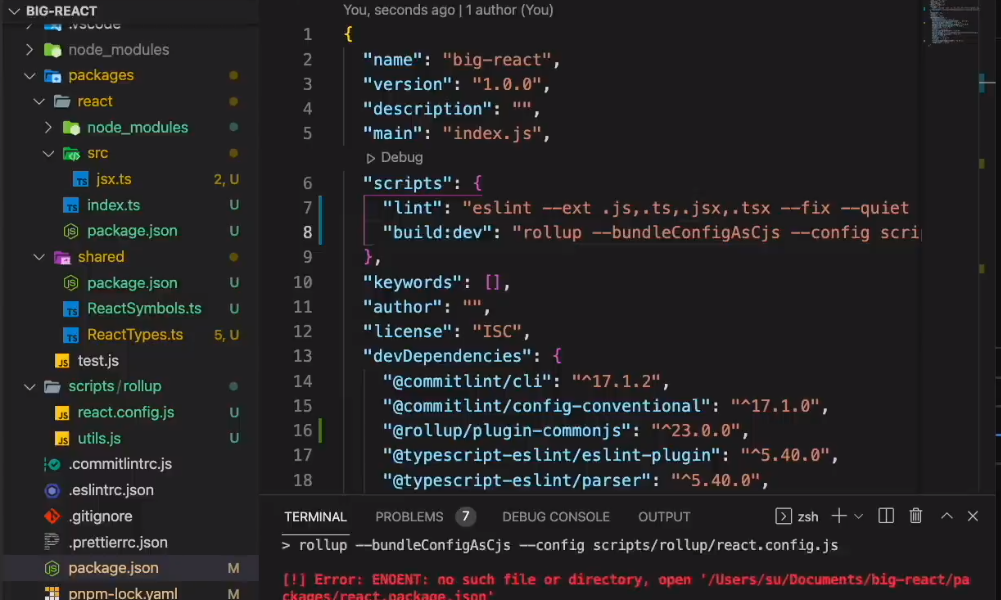Switch to the TERMINAL tab
The width and height of the screenshot is (1001, 600).
click(315, 517)
